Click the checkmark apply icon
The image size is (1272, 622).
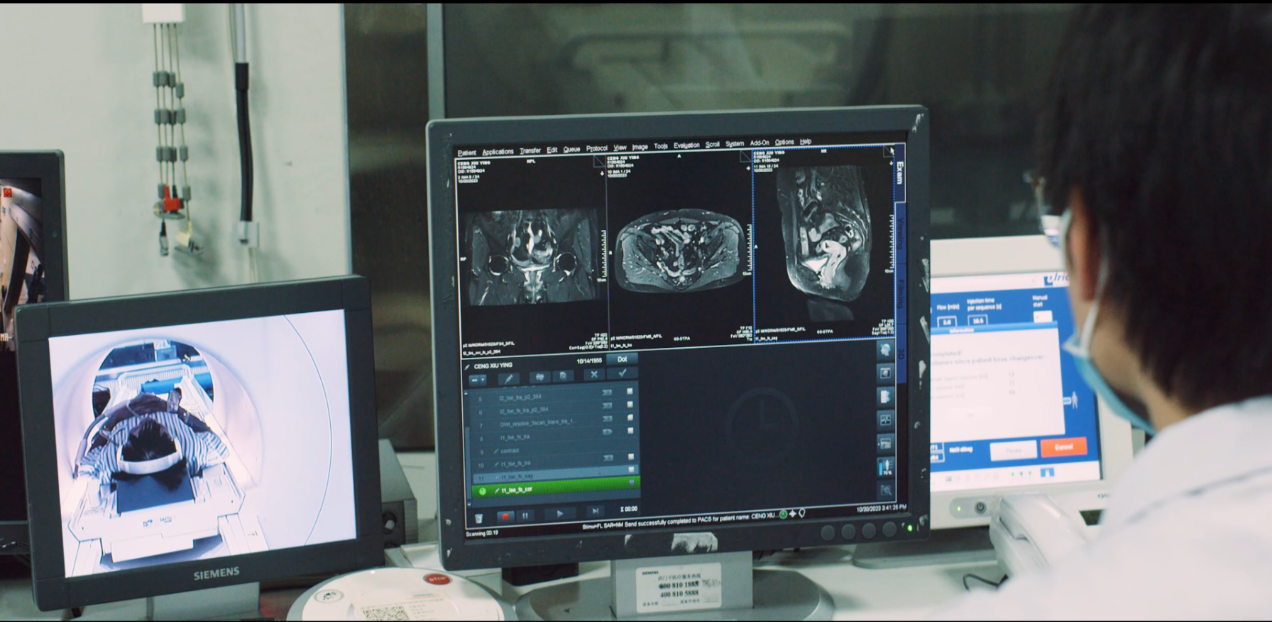(x=622, y=374)
